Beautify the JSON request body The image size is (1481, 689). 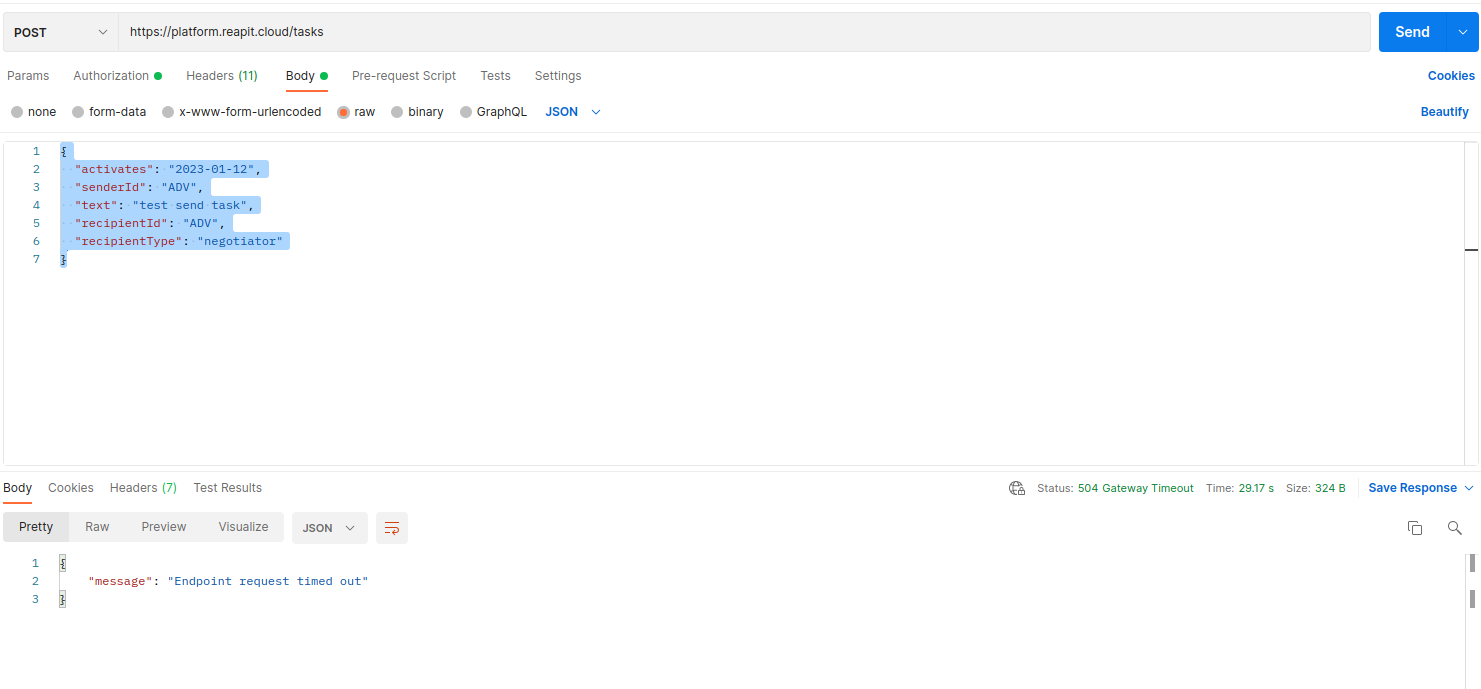click(1444, 111)
